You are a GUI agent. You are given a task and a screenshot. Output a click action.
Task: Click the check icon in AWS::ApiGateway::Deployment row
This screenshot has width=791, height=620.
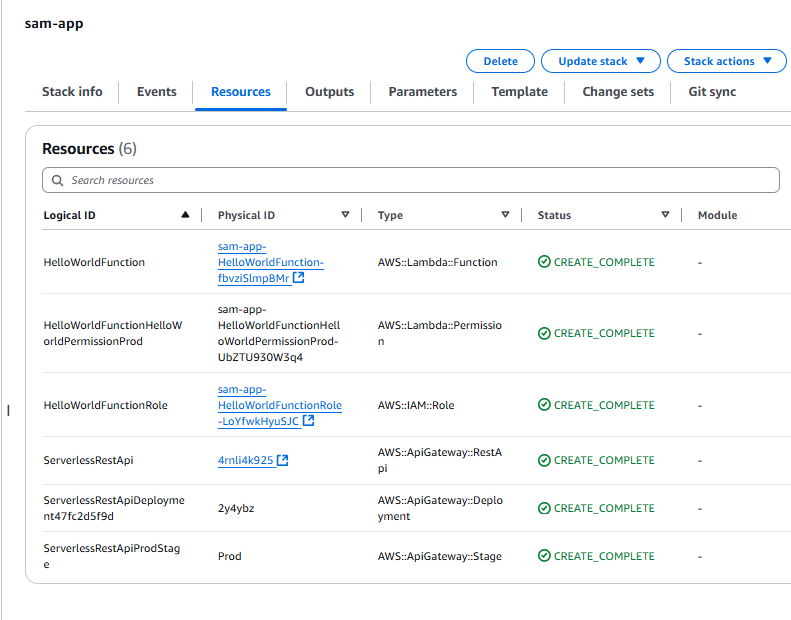tap(544, 508)
